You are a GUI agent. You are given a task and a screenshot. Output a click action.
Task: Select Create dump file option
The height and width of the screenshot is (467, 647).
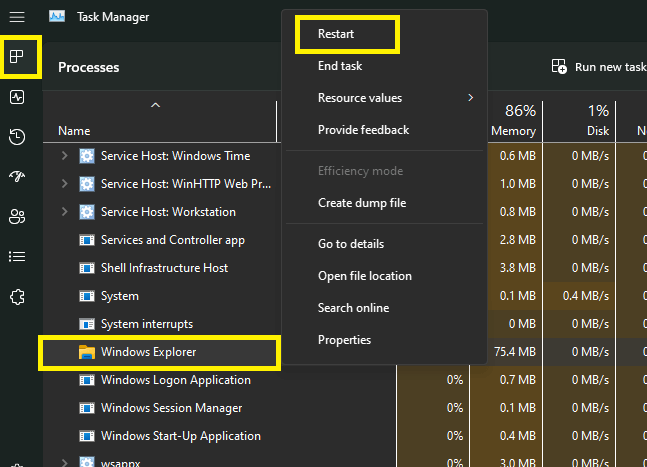tap(362, 203)
